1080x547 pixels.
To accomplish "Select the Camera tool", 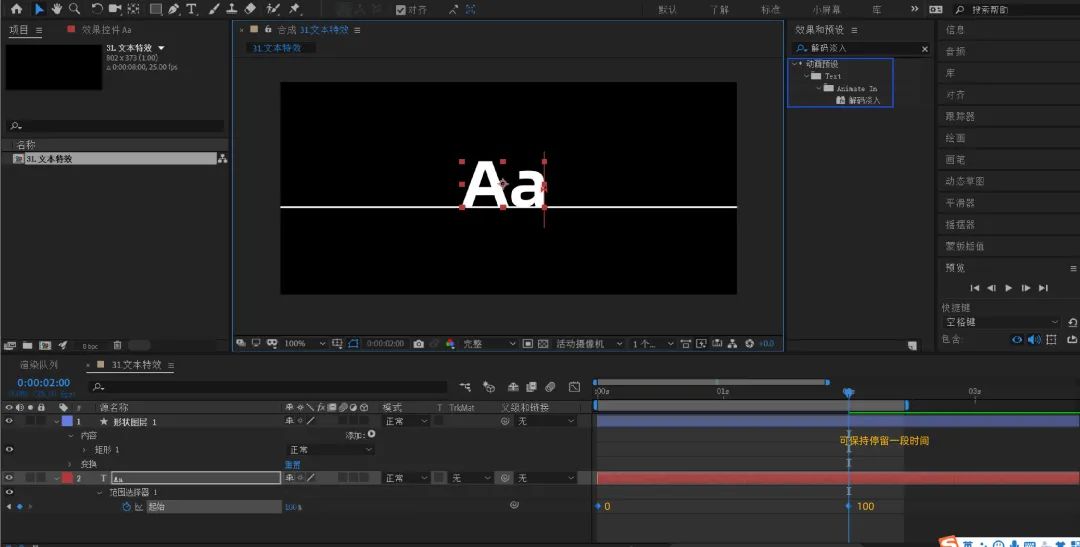I will pos(114,9).
